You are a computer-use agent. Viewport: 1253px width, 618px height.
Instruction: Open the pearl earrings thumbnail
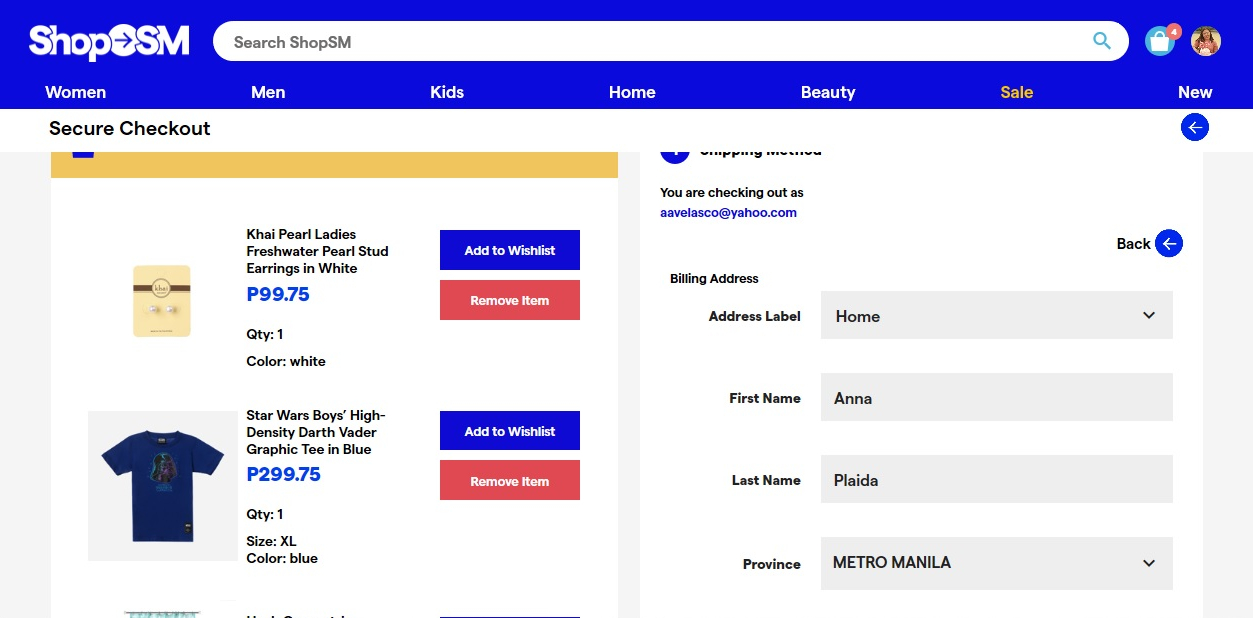tap(162, 300)
